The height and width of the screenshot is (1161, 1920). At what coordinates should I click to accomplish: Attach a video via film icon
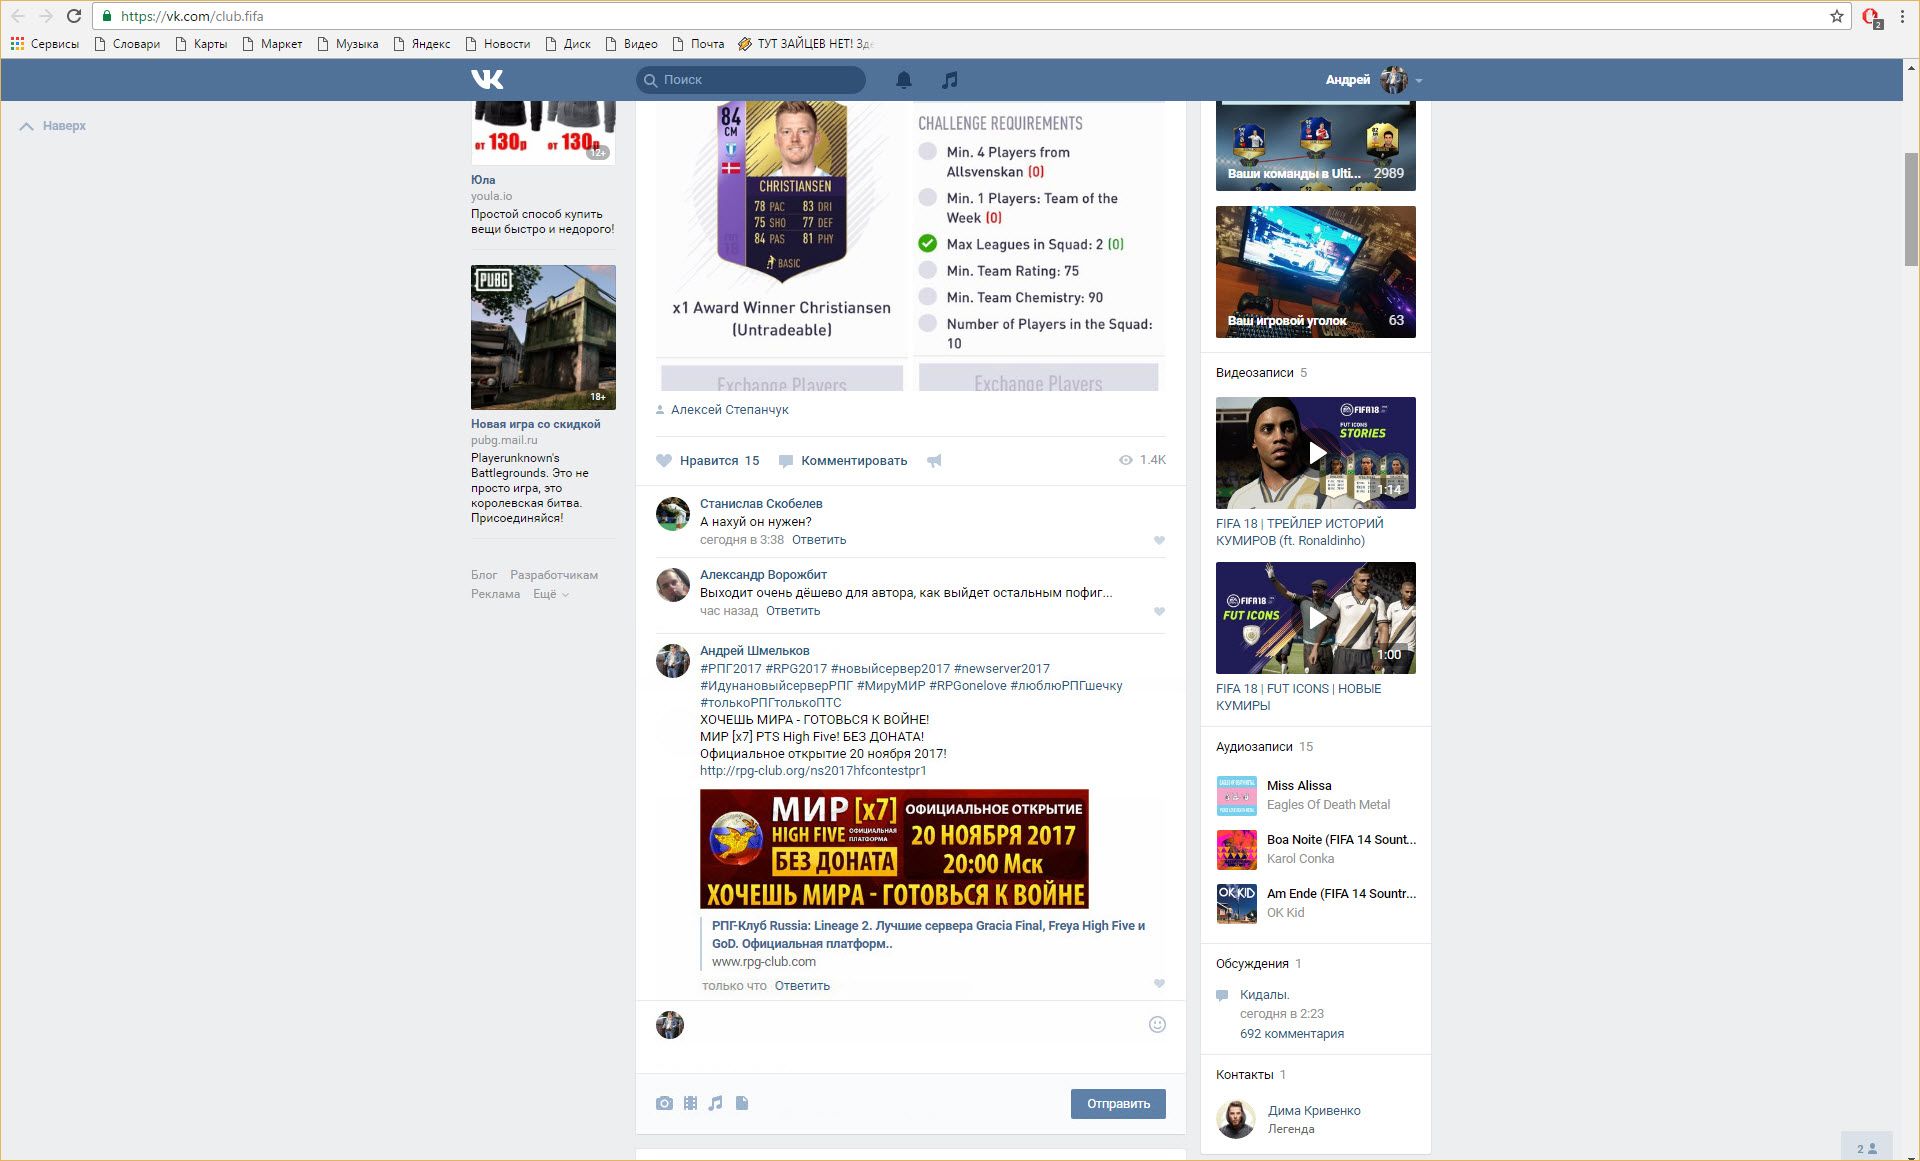click(690, 1103)
